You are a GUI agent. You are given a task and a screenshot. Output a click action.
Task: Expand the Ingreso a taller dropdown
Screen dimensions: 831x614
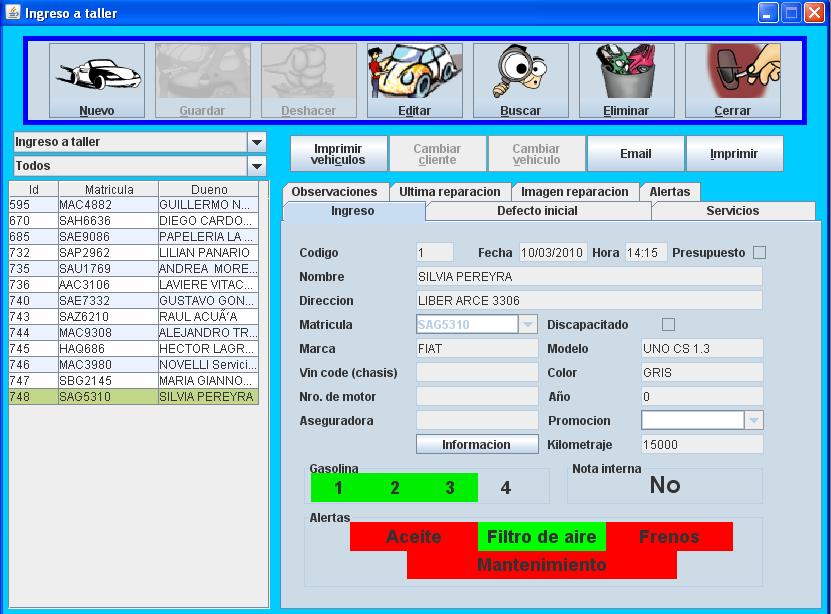pos(257,142)
